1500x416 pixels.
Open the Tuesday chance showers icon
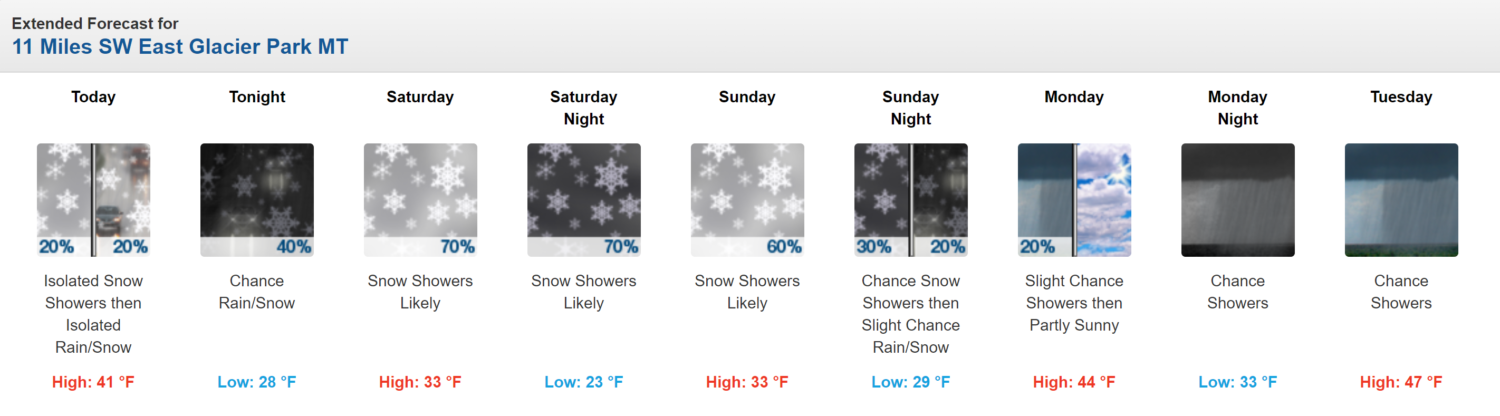click(x=1401, y=200)
